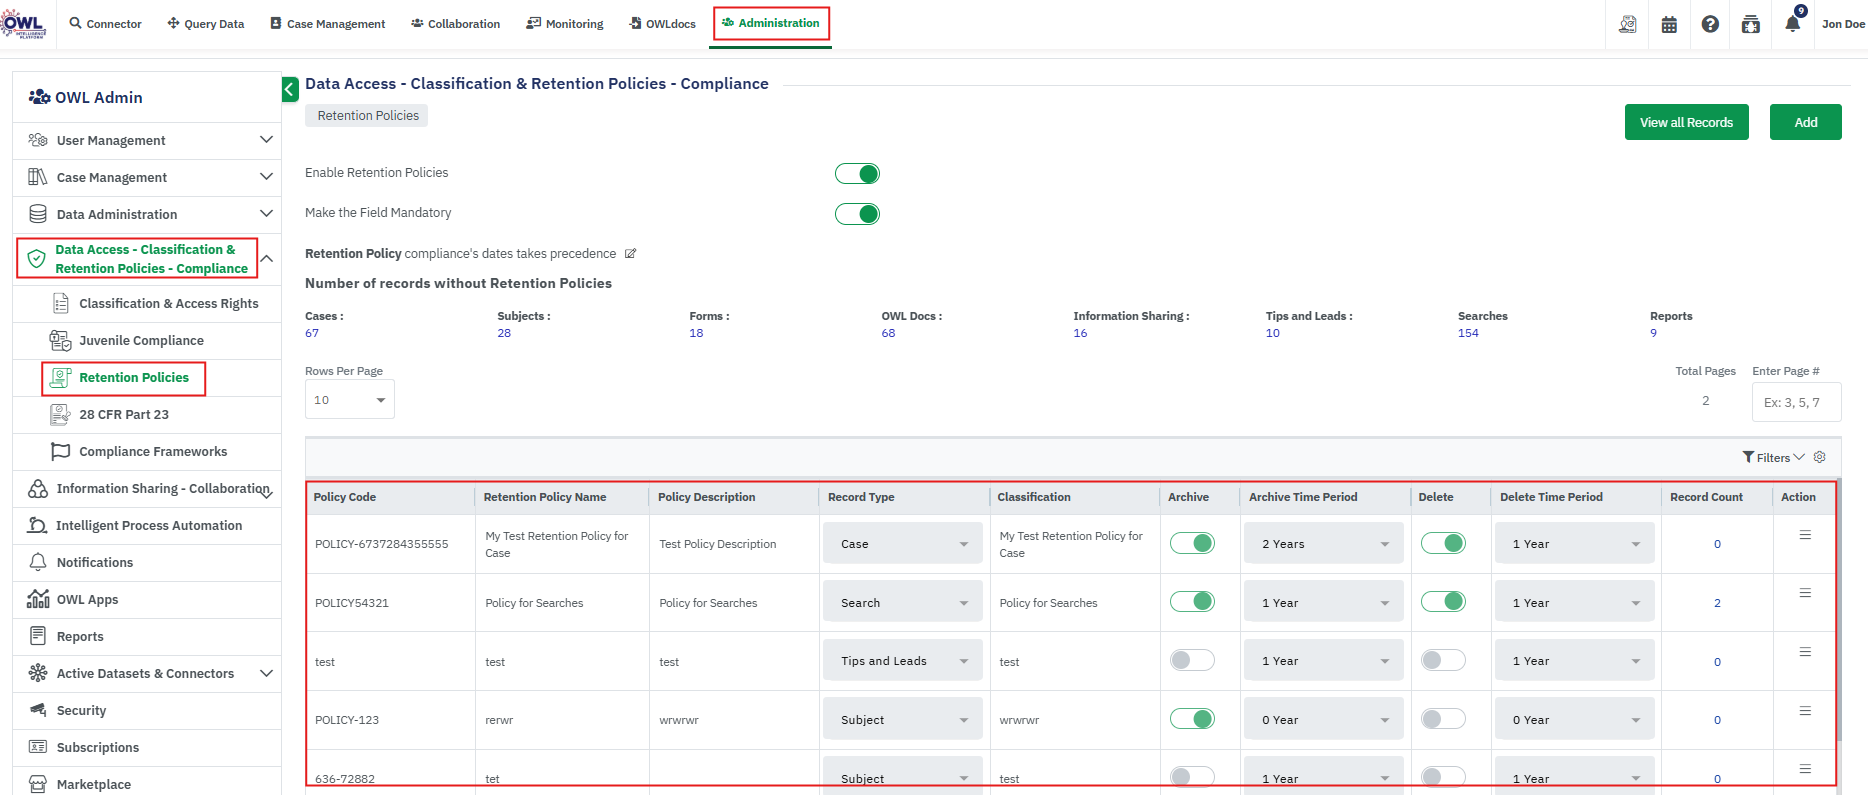Open the Rows Per Page dropdown
Screen dimensions: 1868x795
pos(349,400)
